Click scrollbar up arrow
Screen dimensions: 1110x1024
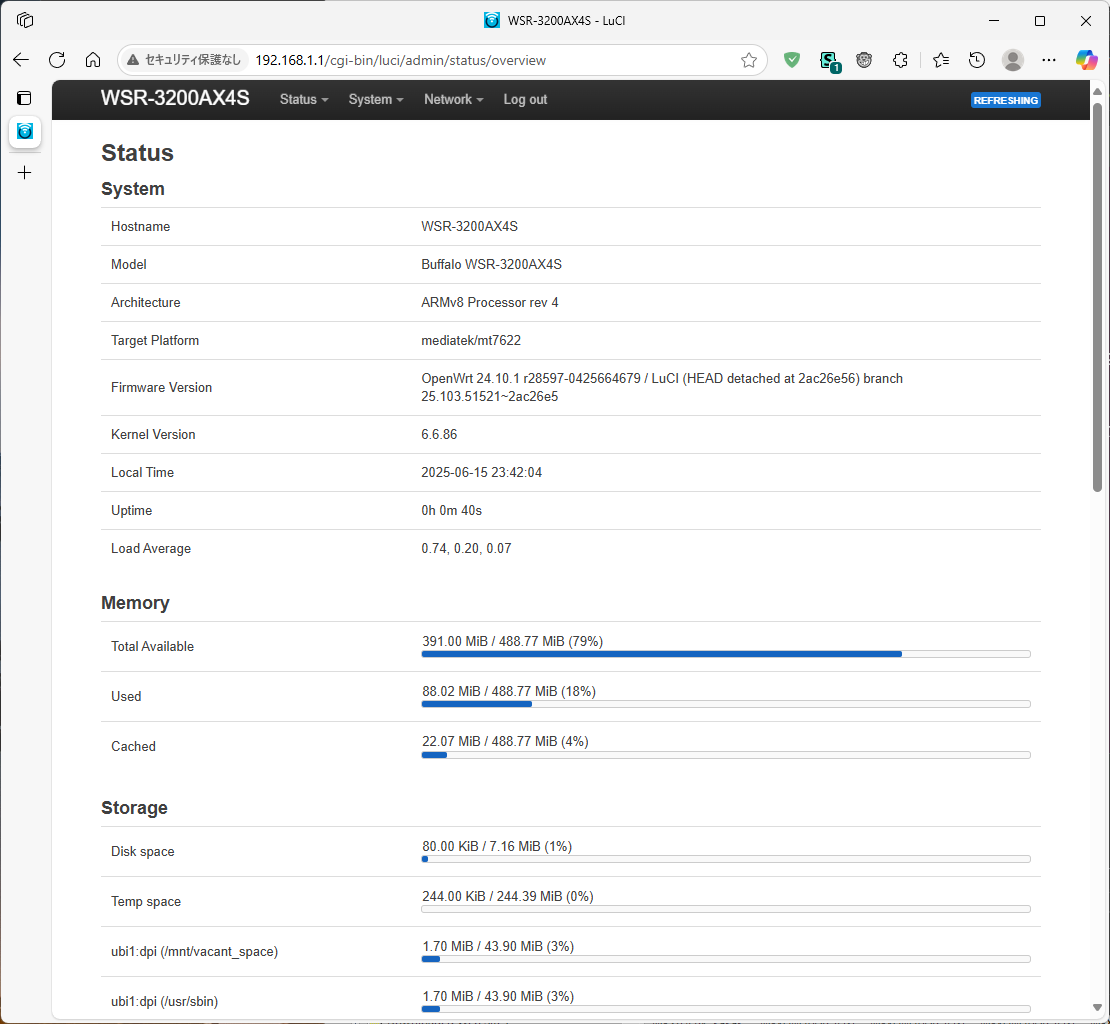1097,91
